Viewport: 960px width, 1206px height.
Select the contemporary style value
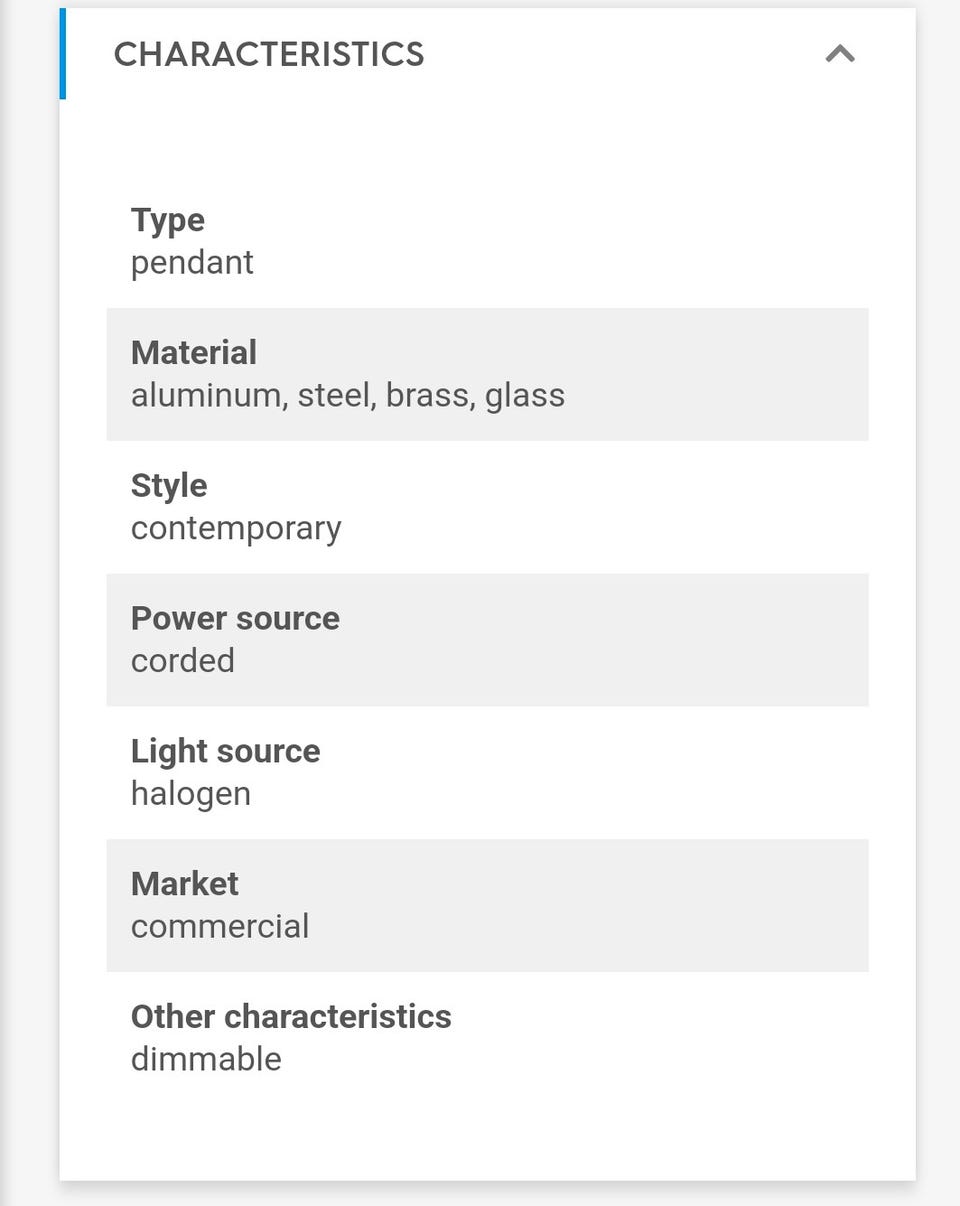point(236,528)
